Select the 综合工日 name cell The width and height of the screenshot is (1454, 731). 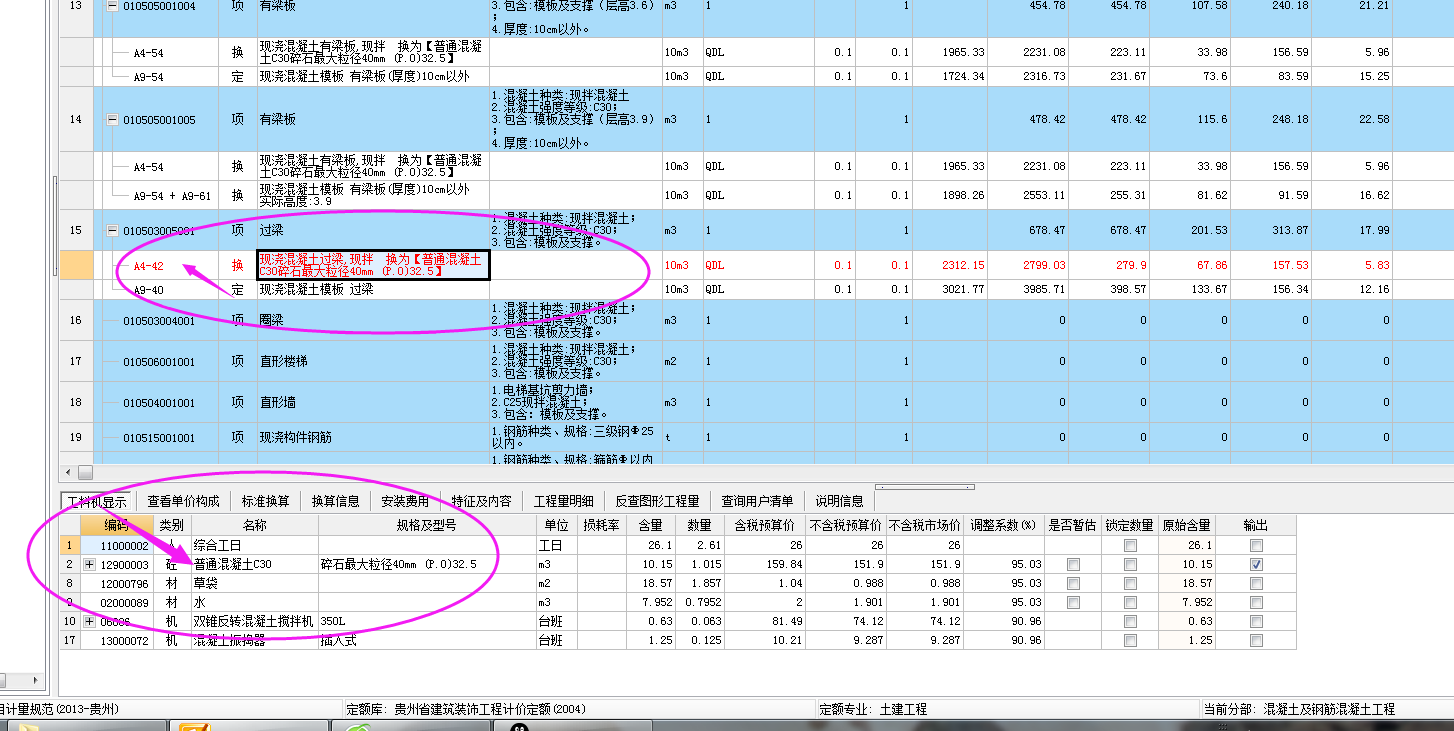[254, 545]
